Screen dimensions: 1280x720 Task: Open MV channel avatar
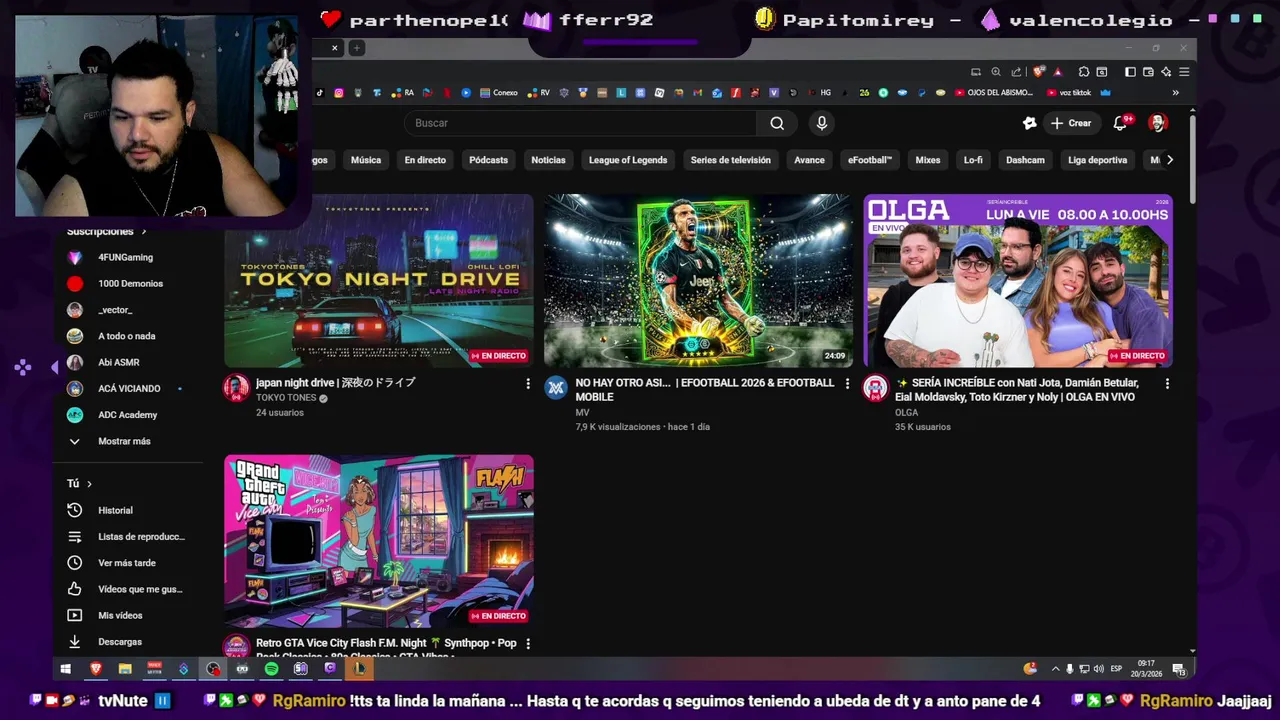point(556,388)
